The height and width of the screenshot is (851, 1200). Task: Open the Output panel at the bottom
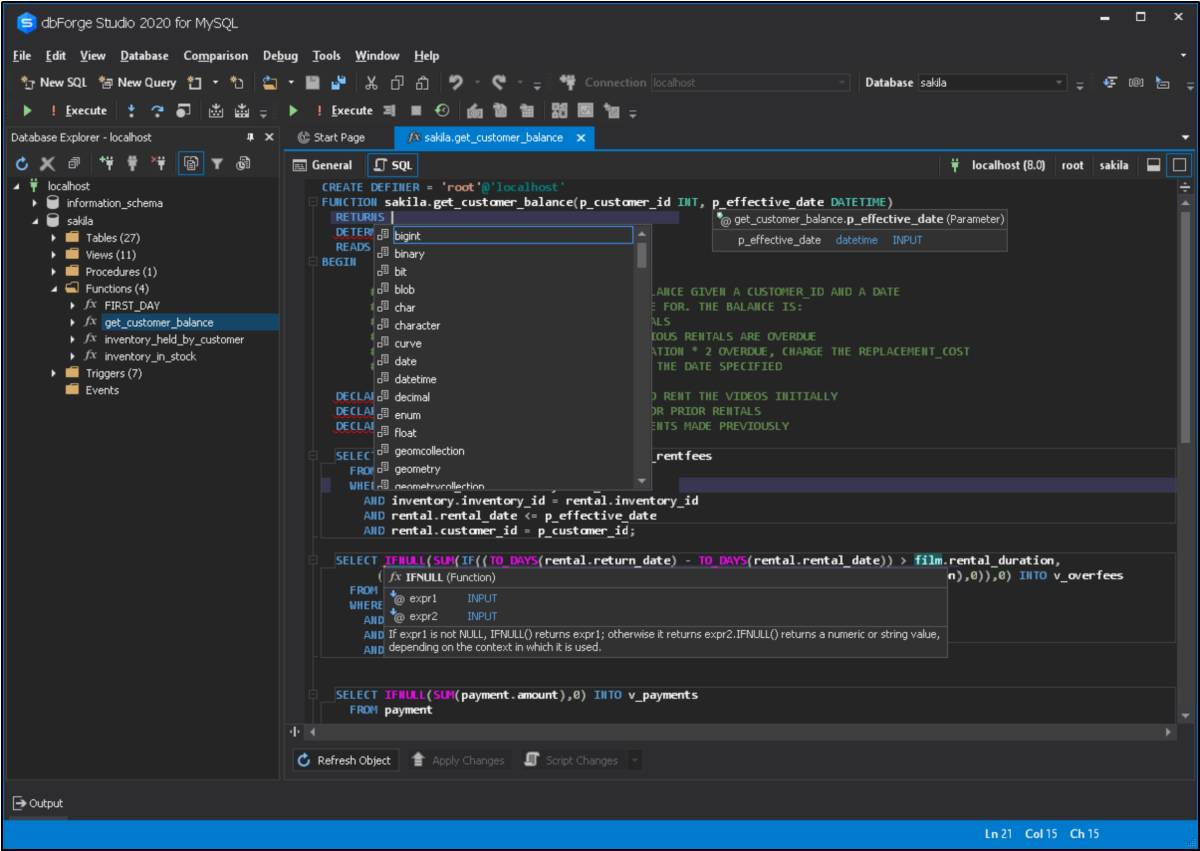tap(40, 803)
